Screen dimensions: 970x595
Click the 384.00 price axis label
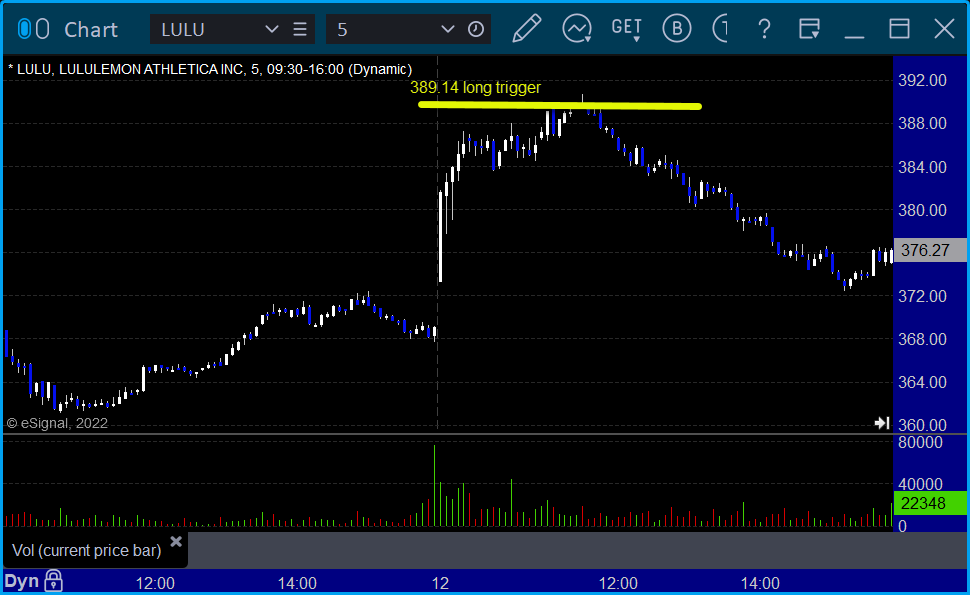click(x=922, y=167)
